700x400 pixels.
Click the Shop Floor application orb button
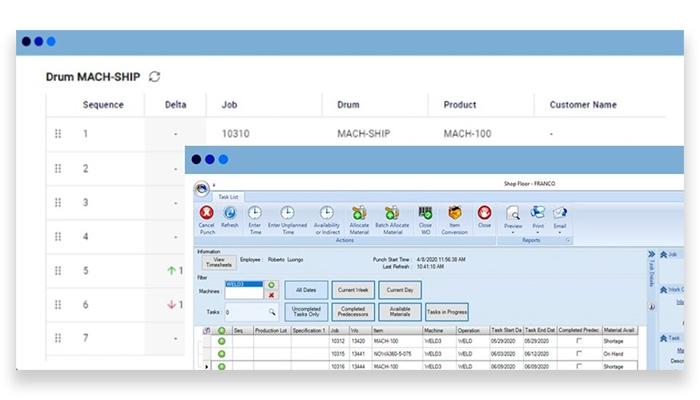tap(201, 188)
